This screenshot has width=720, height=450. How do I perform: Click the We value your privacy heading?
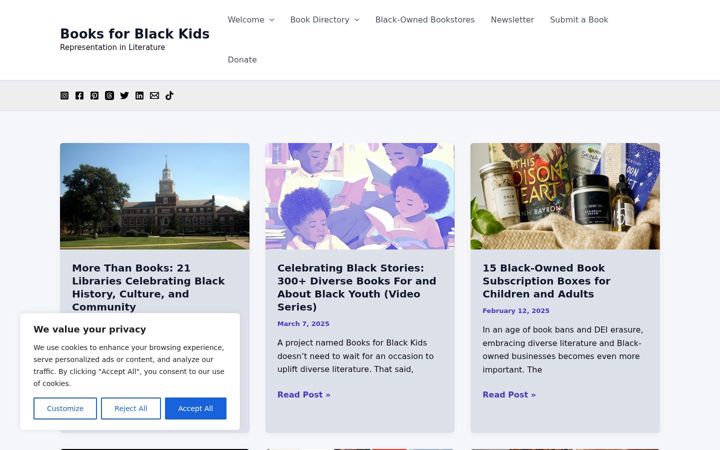(90, 329)
